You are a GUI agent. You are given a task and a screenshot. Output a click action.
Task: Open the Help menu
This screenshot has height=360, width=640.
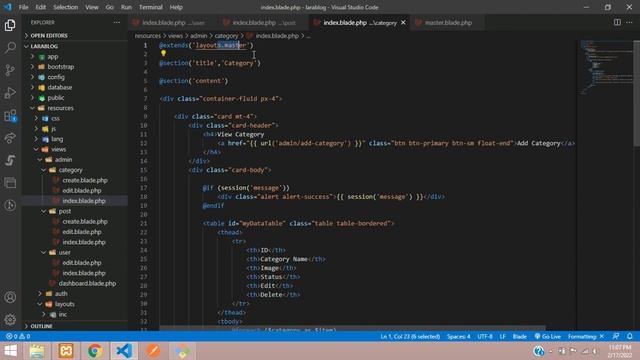point(176,7)
